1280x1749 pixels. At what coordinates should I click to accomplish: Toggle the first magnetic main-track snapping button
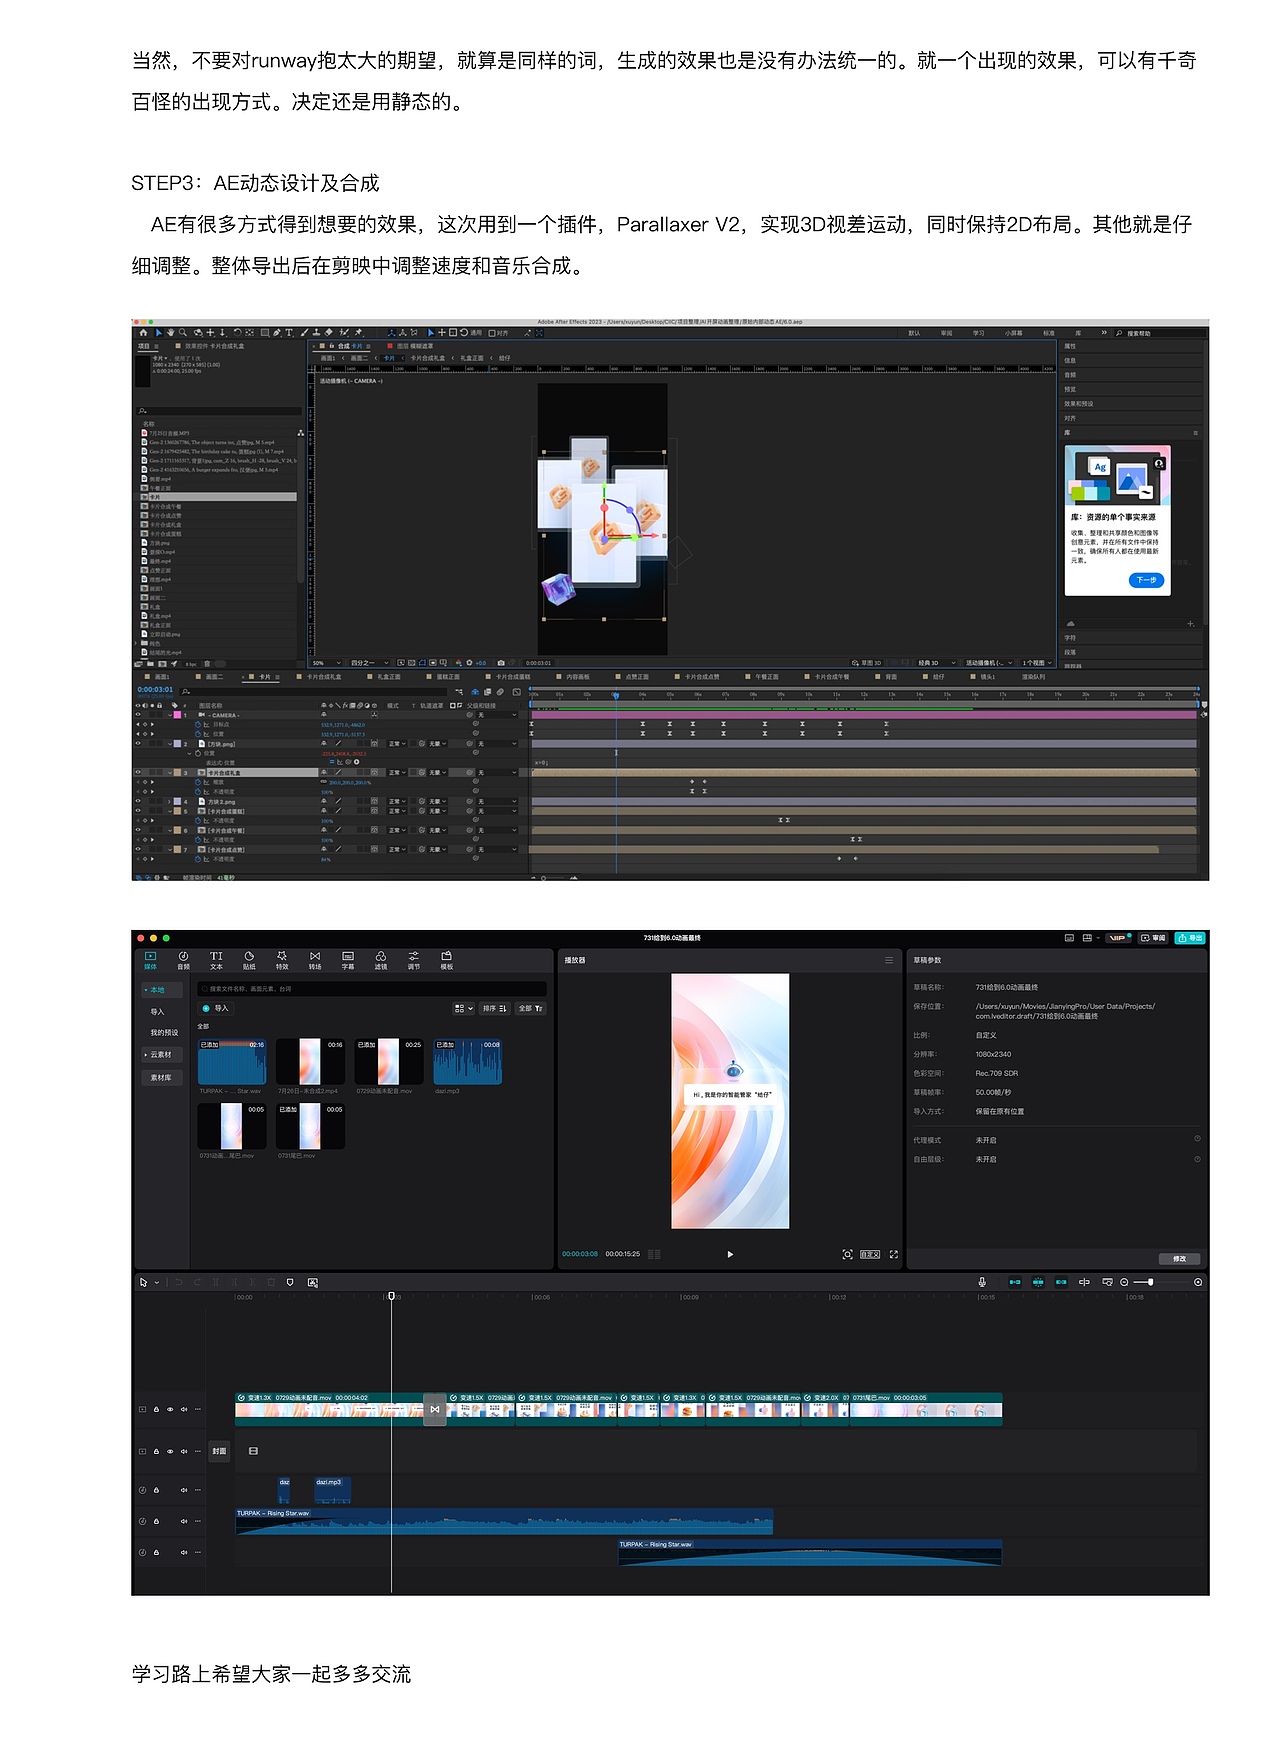click(1015, 1282)
